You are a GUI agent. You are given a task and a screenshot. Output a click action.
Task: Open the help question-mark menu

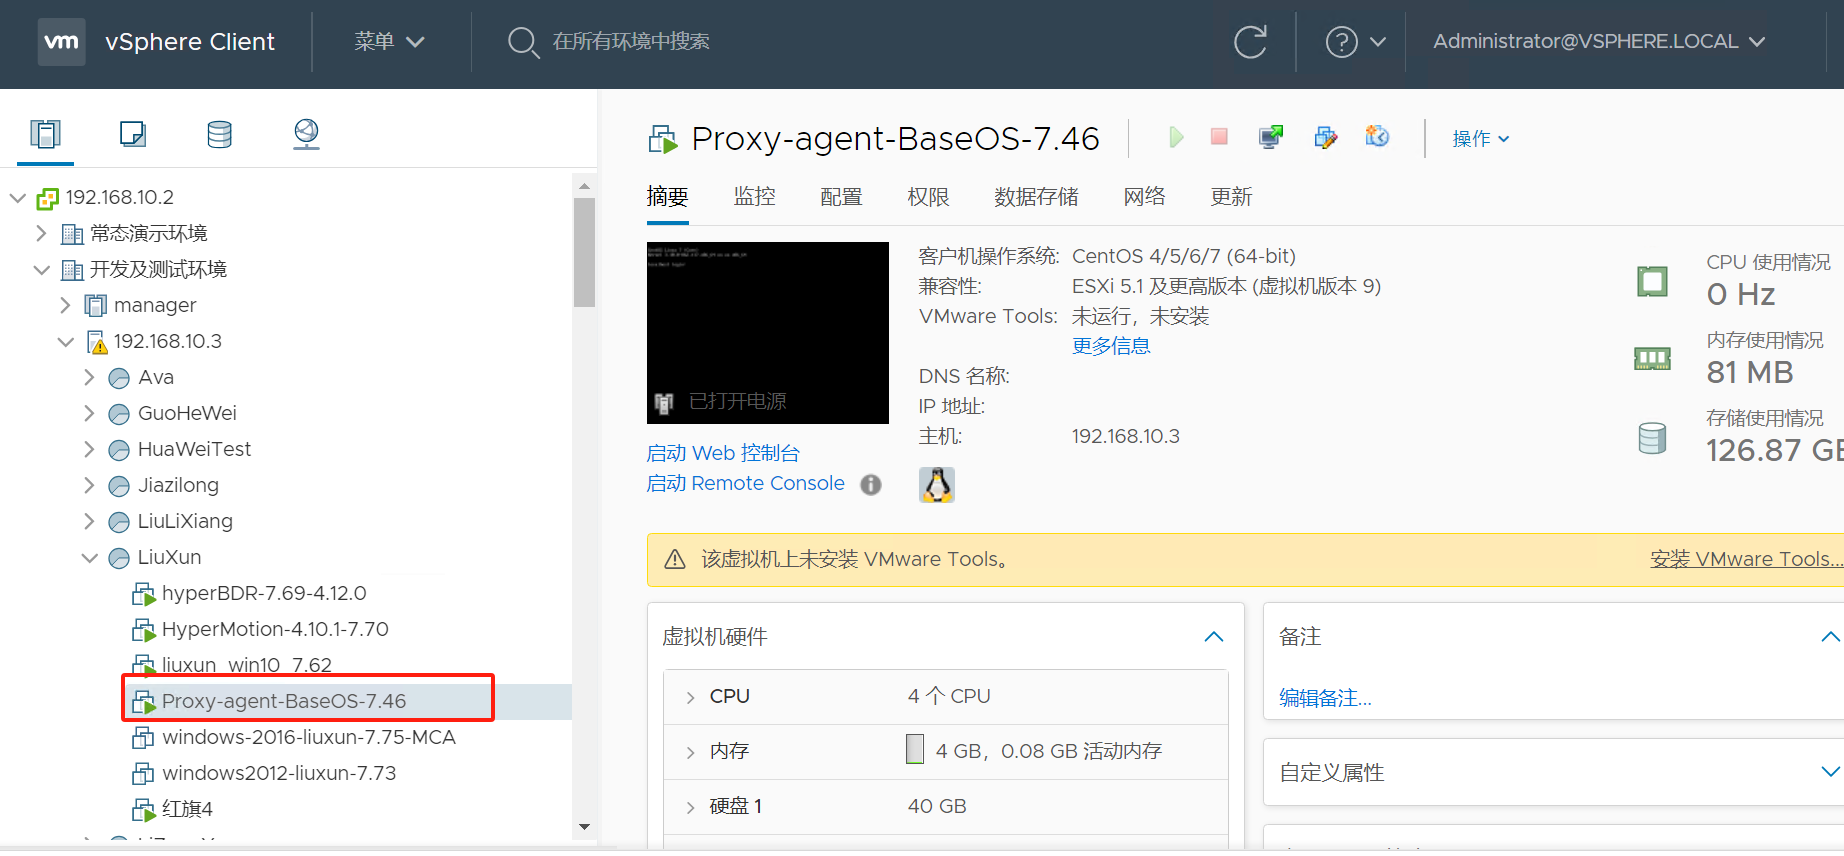(1355, 41)
